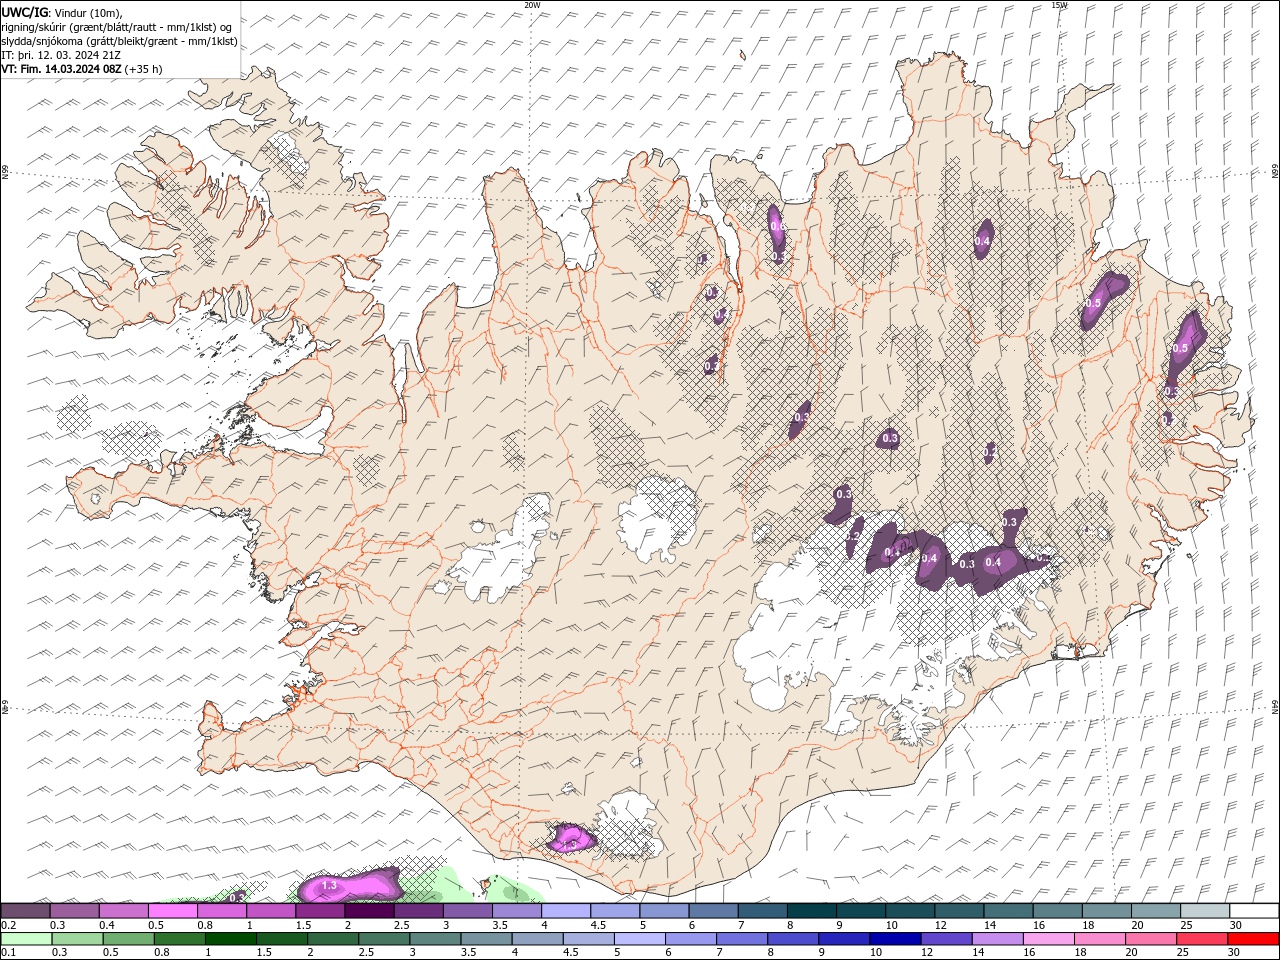1280x960 pixels.
Task: Pick upper legend swatch between 12 and 14
Action: pos(959,911)
